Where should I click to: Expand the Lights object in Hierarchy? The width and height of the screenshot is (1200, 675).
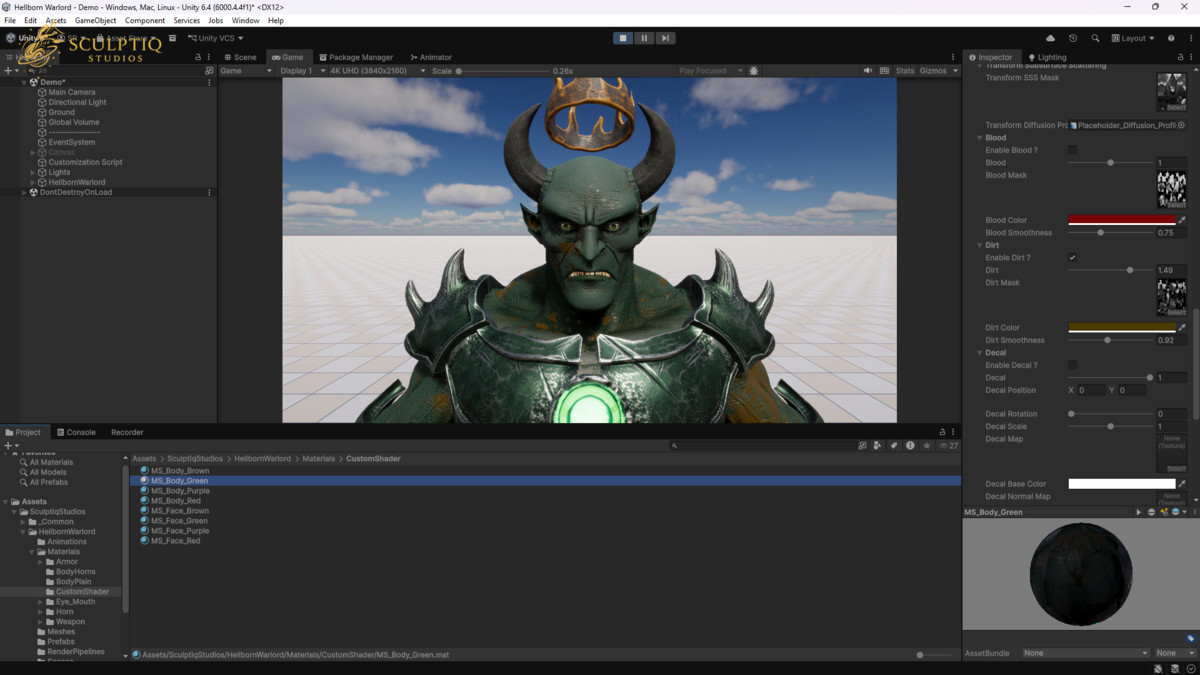click(33, 172)
